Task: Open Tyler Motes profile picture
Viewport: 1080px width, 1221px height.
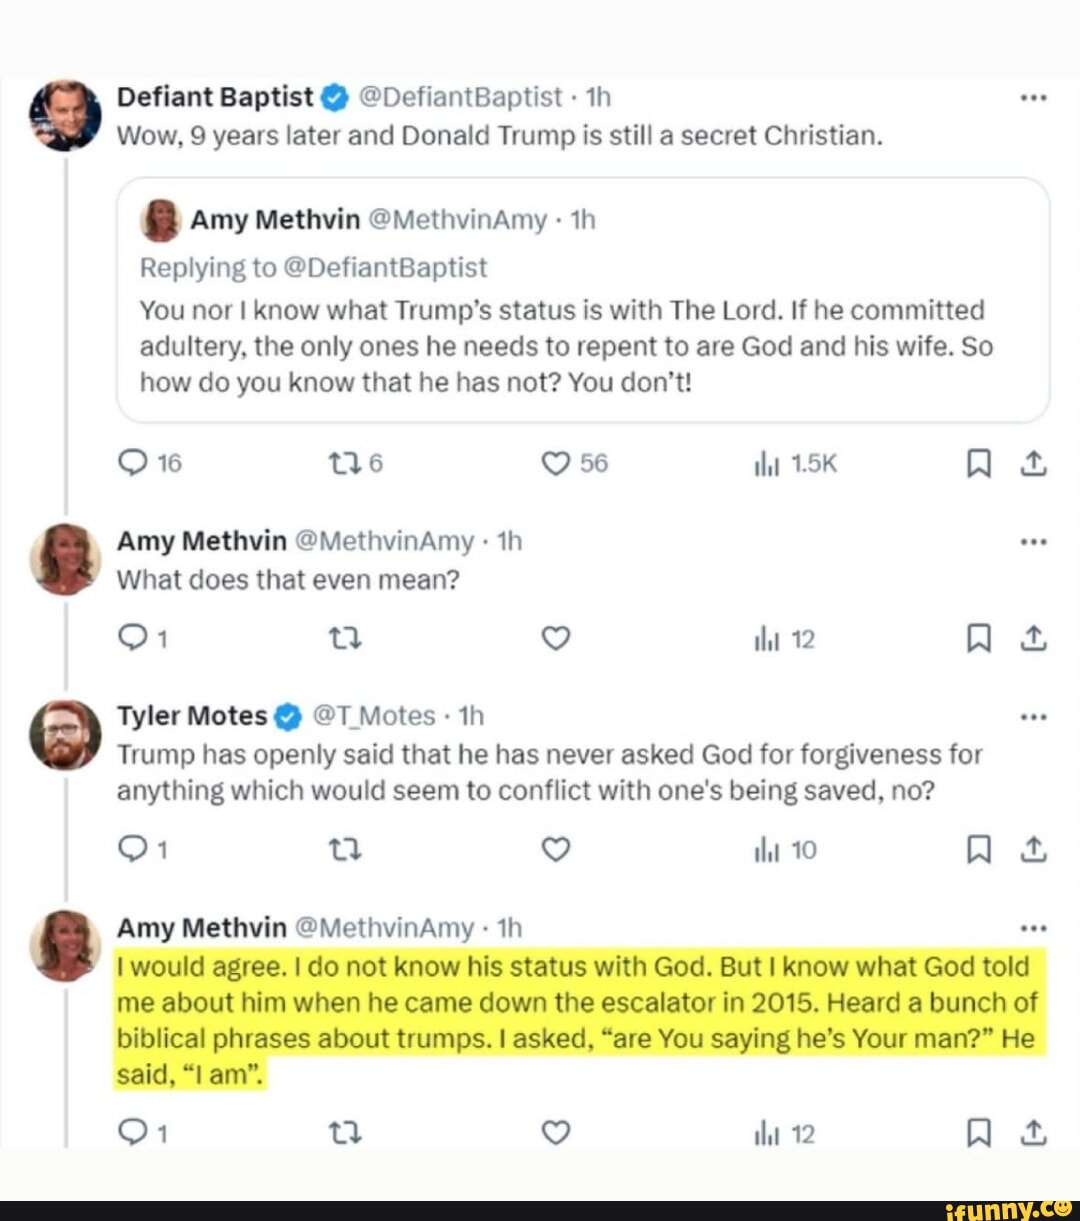Action: 65,735
